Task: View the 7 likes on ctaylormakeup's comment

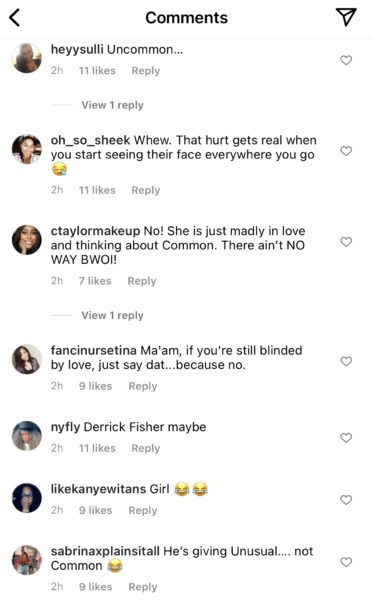Action: pos(95,281)
